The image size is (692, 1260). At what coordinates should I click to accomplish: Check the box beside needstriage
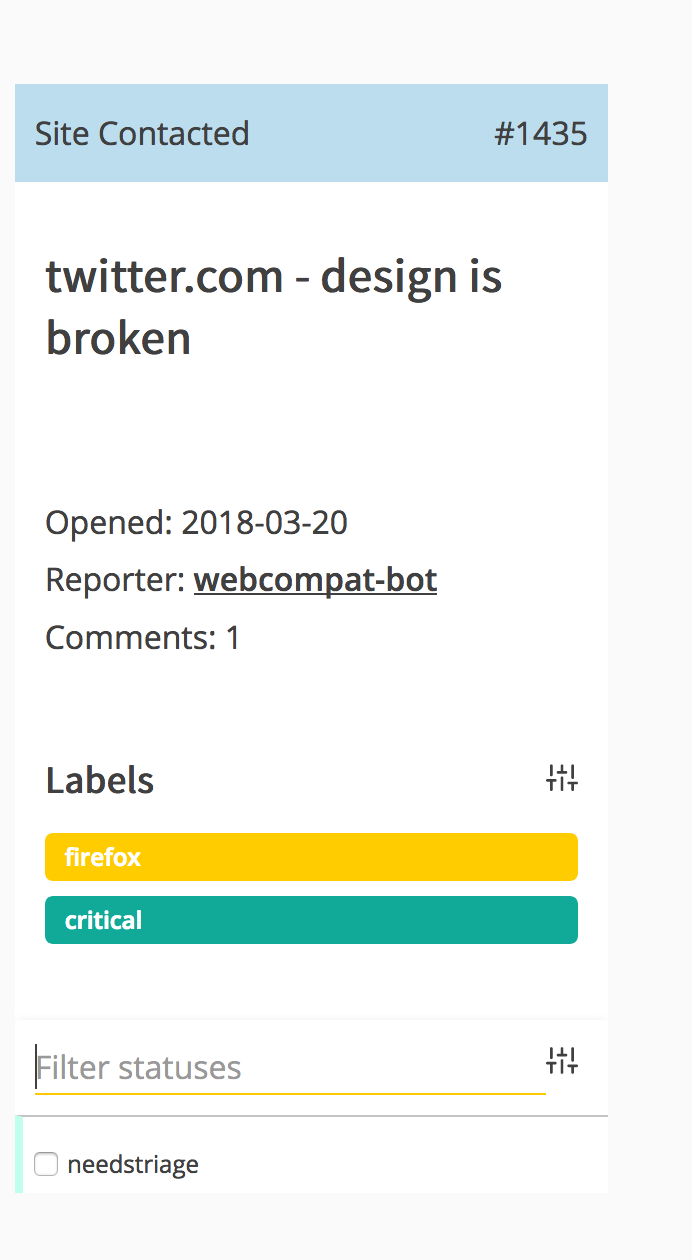tap(46, 1164)
